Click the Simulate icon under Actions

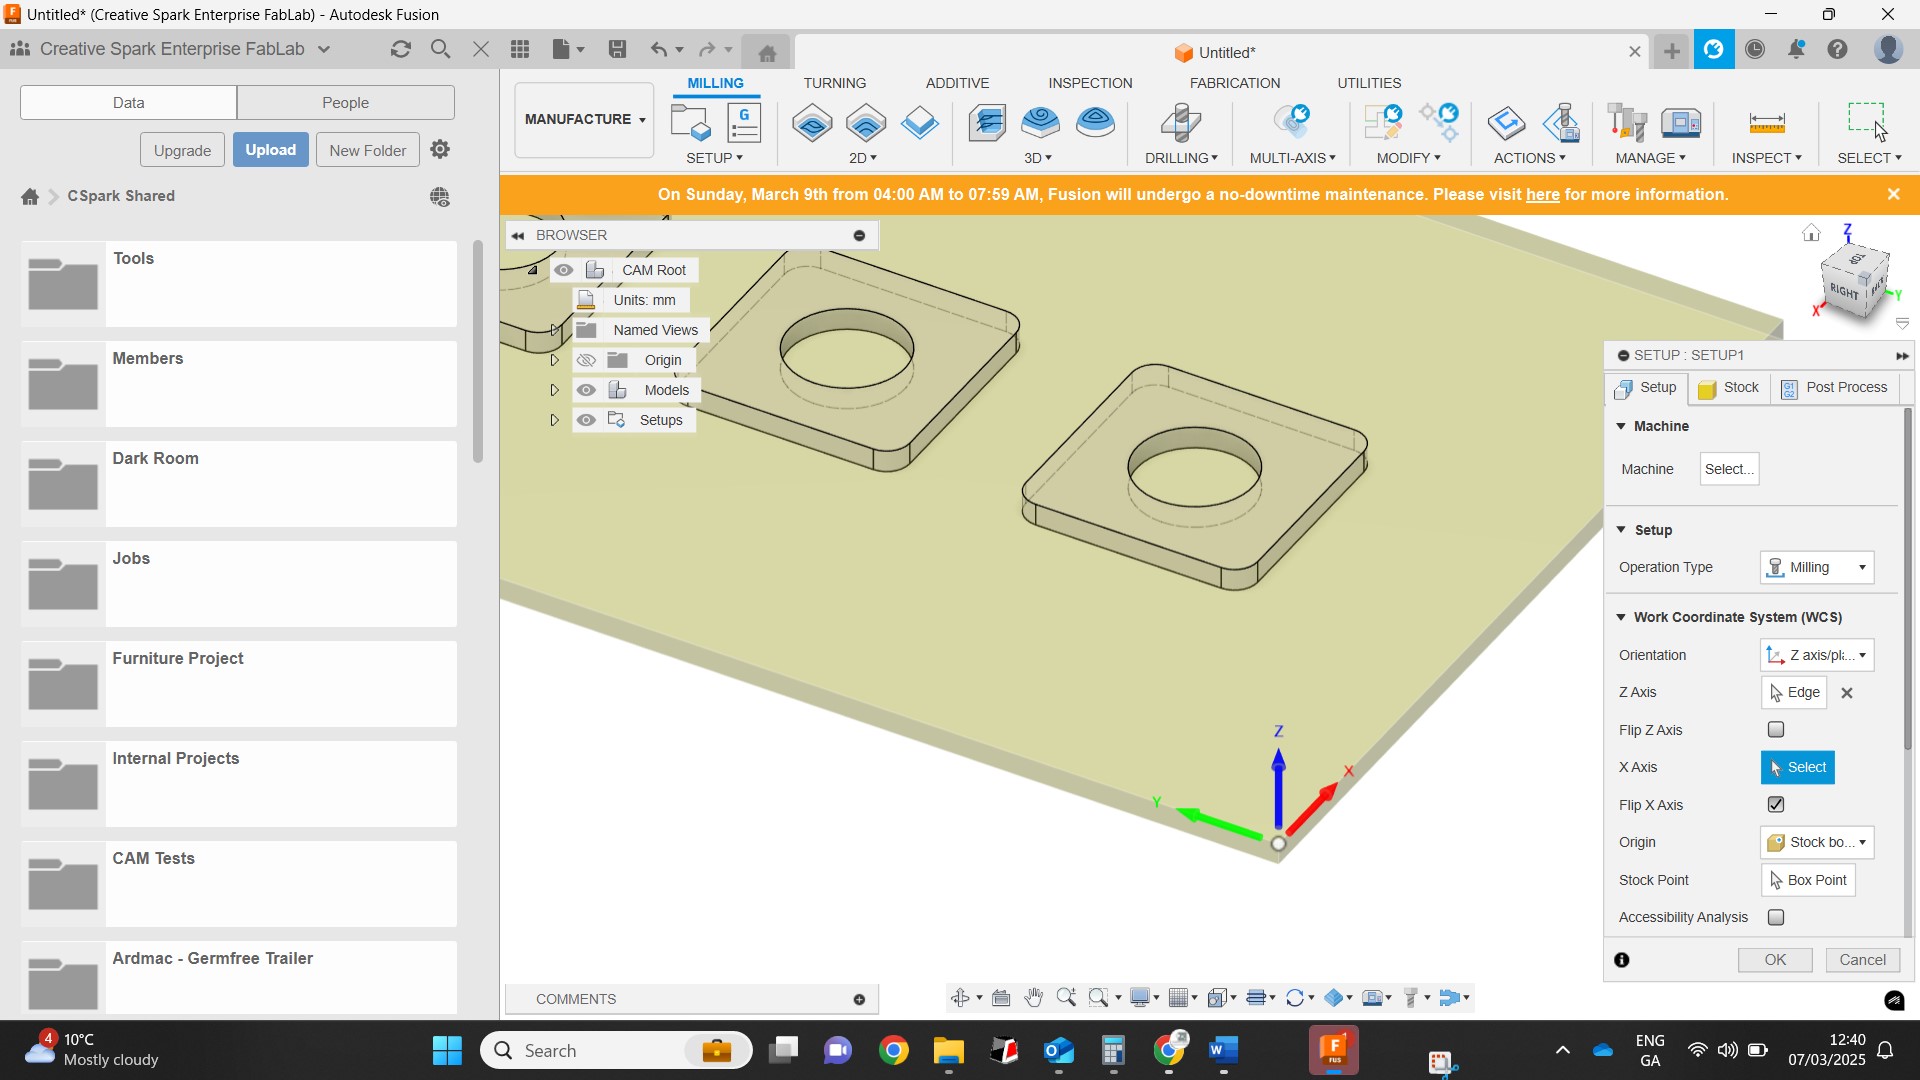pos(1507,123)
